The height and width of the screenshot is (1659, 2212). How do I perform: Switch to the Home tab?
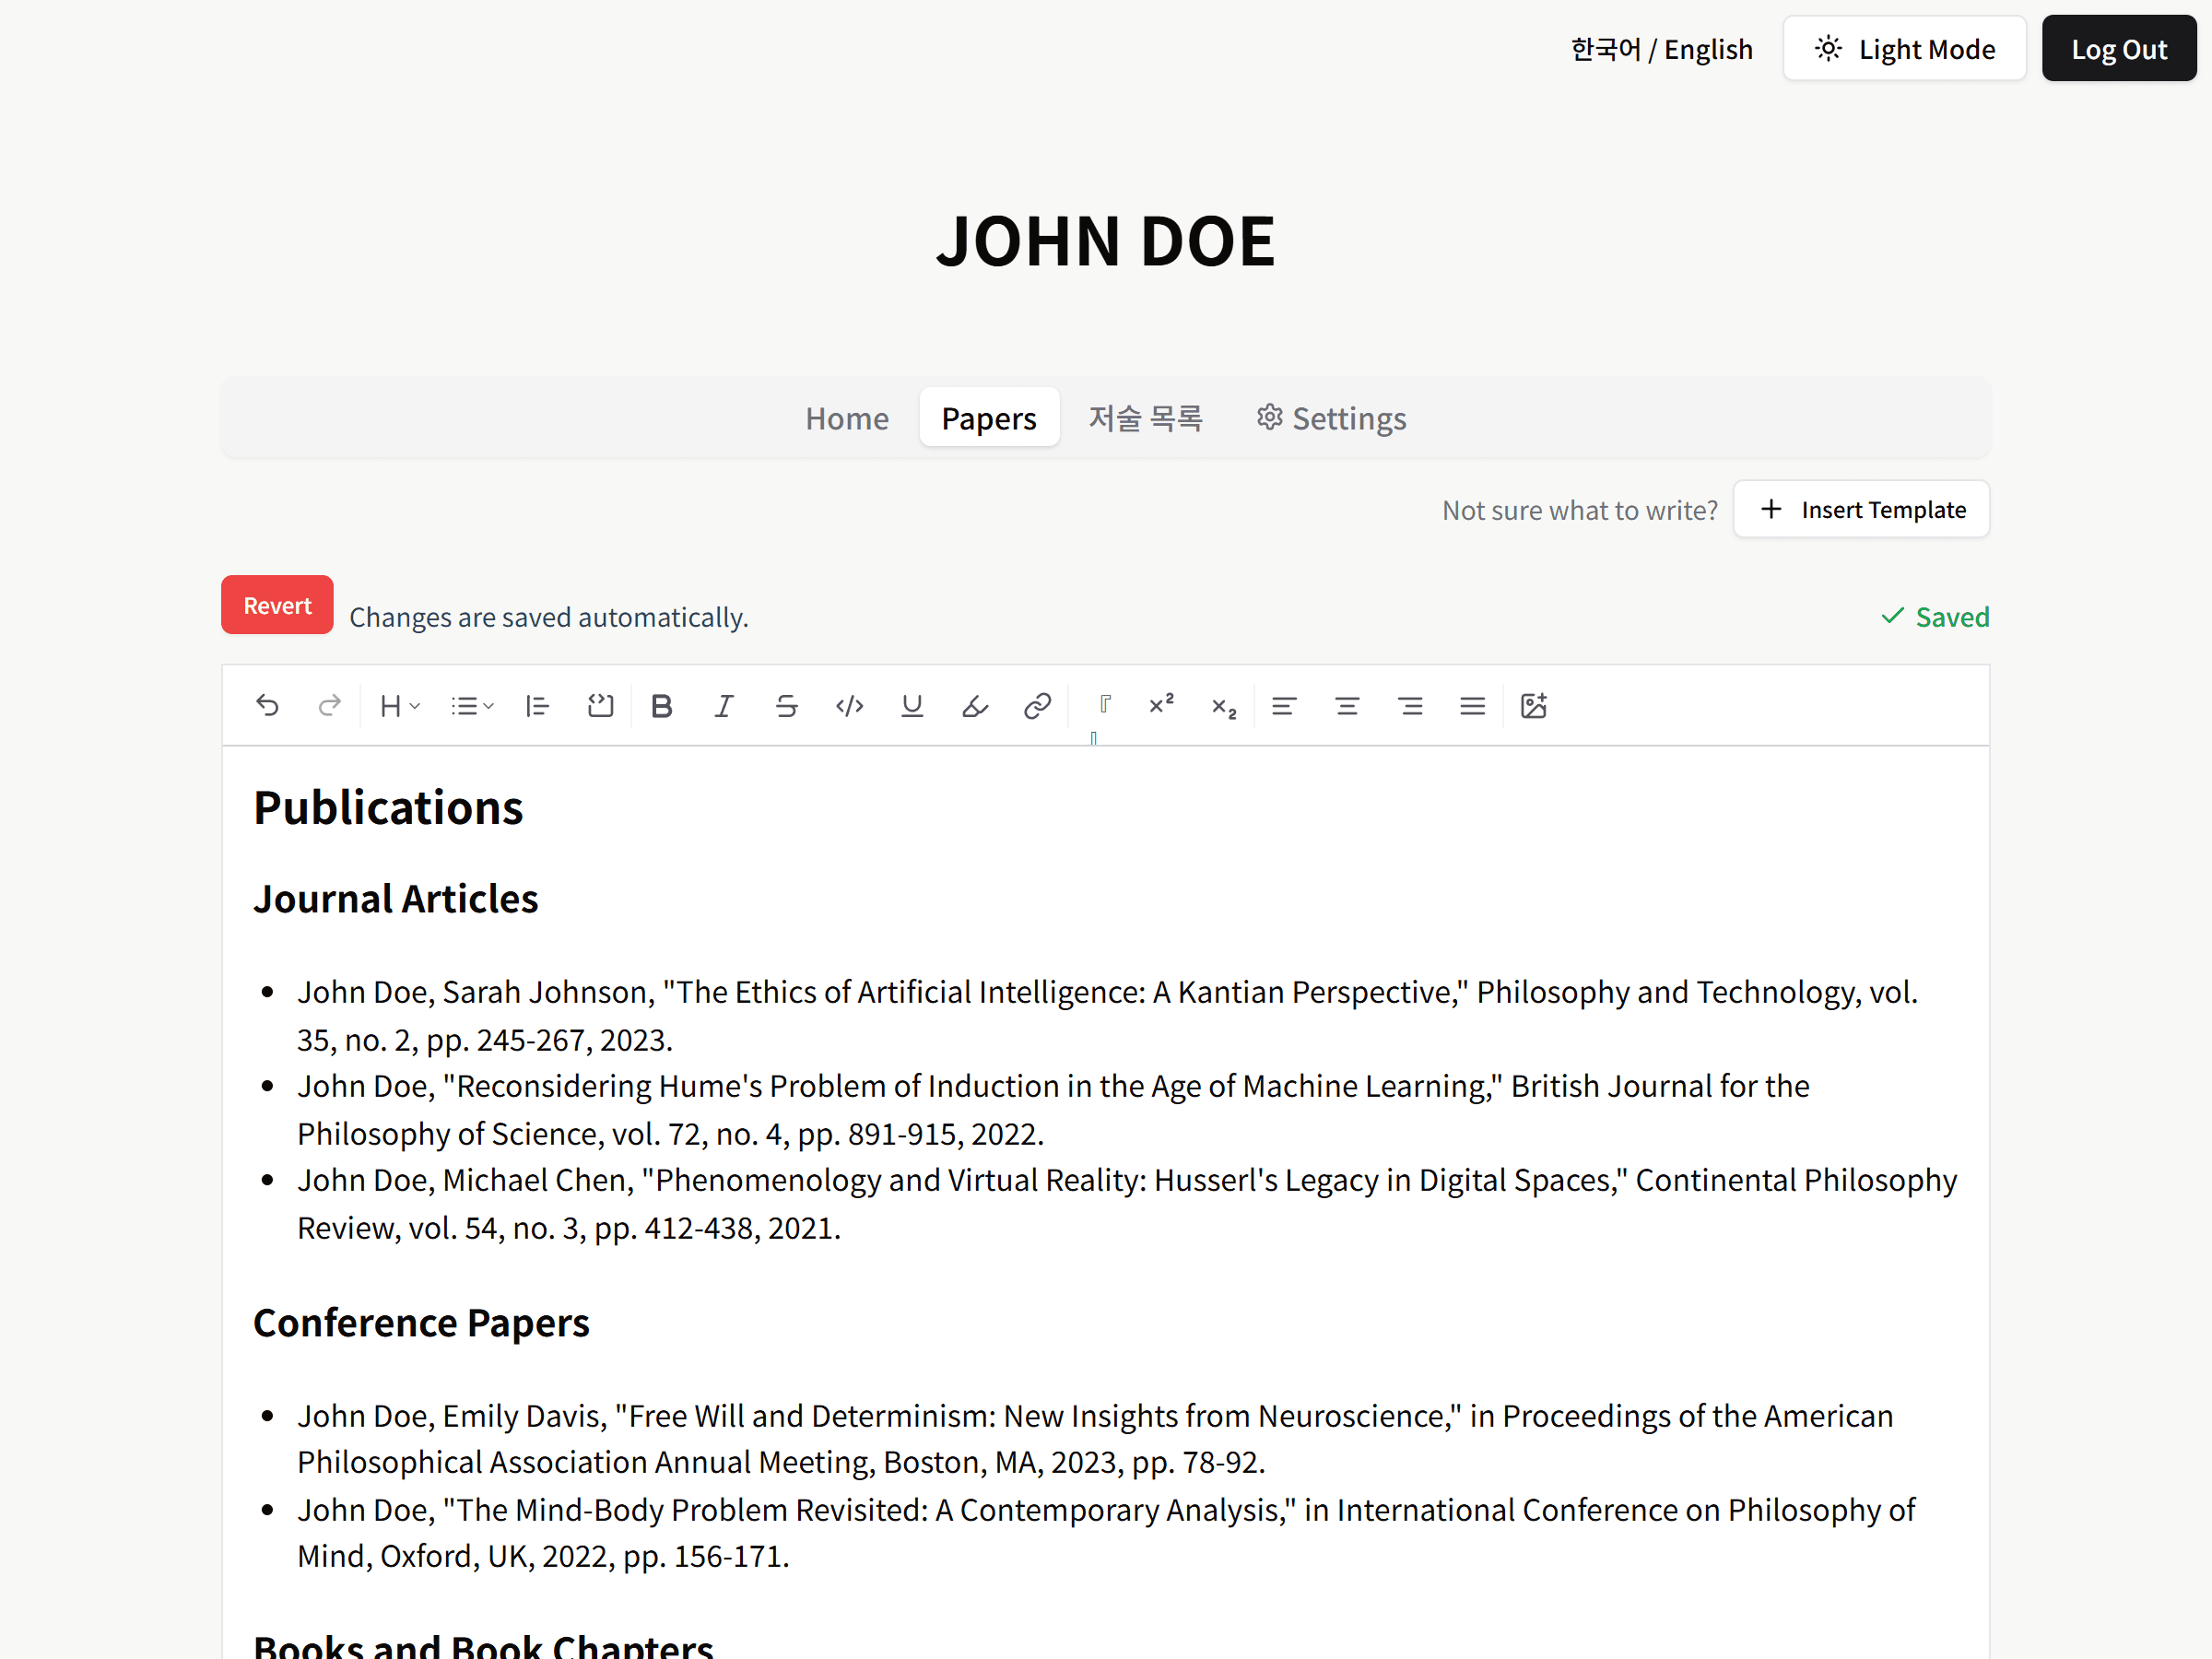coord(846,418)
